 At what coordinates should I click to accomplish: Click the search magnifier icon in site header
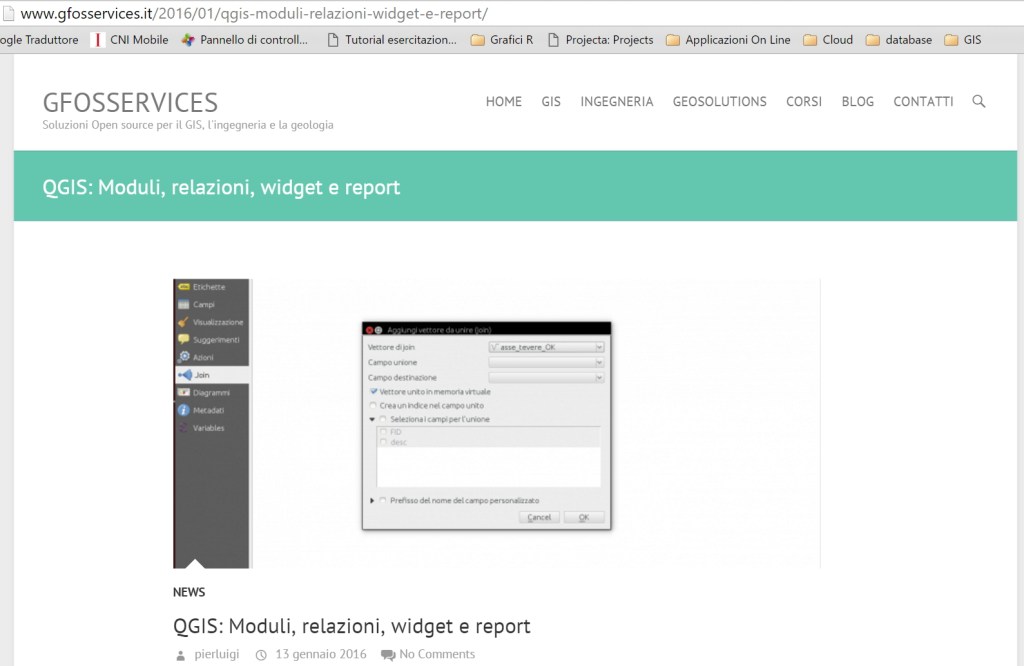[979, 101]
